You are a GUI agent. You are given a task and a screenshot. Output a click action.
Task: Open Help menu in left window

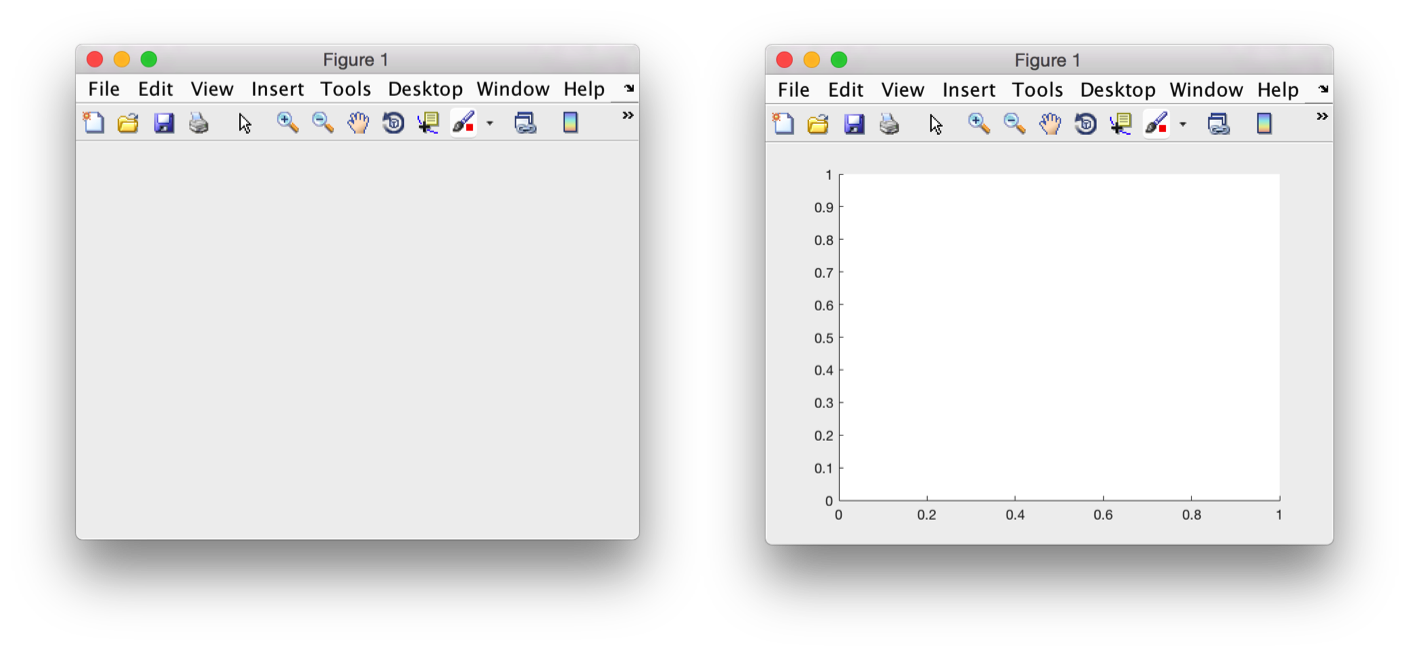(584, 89)
